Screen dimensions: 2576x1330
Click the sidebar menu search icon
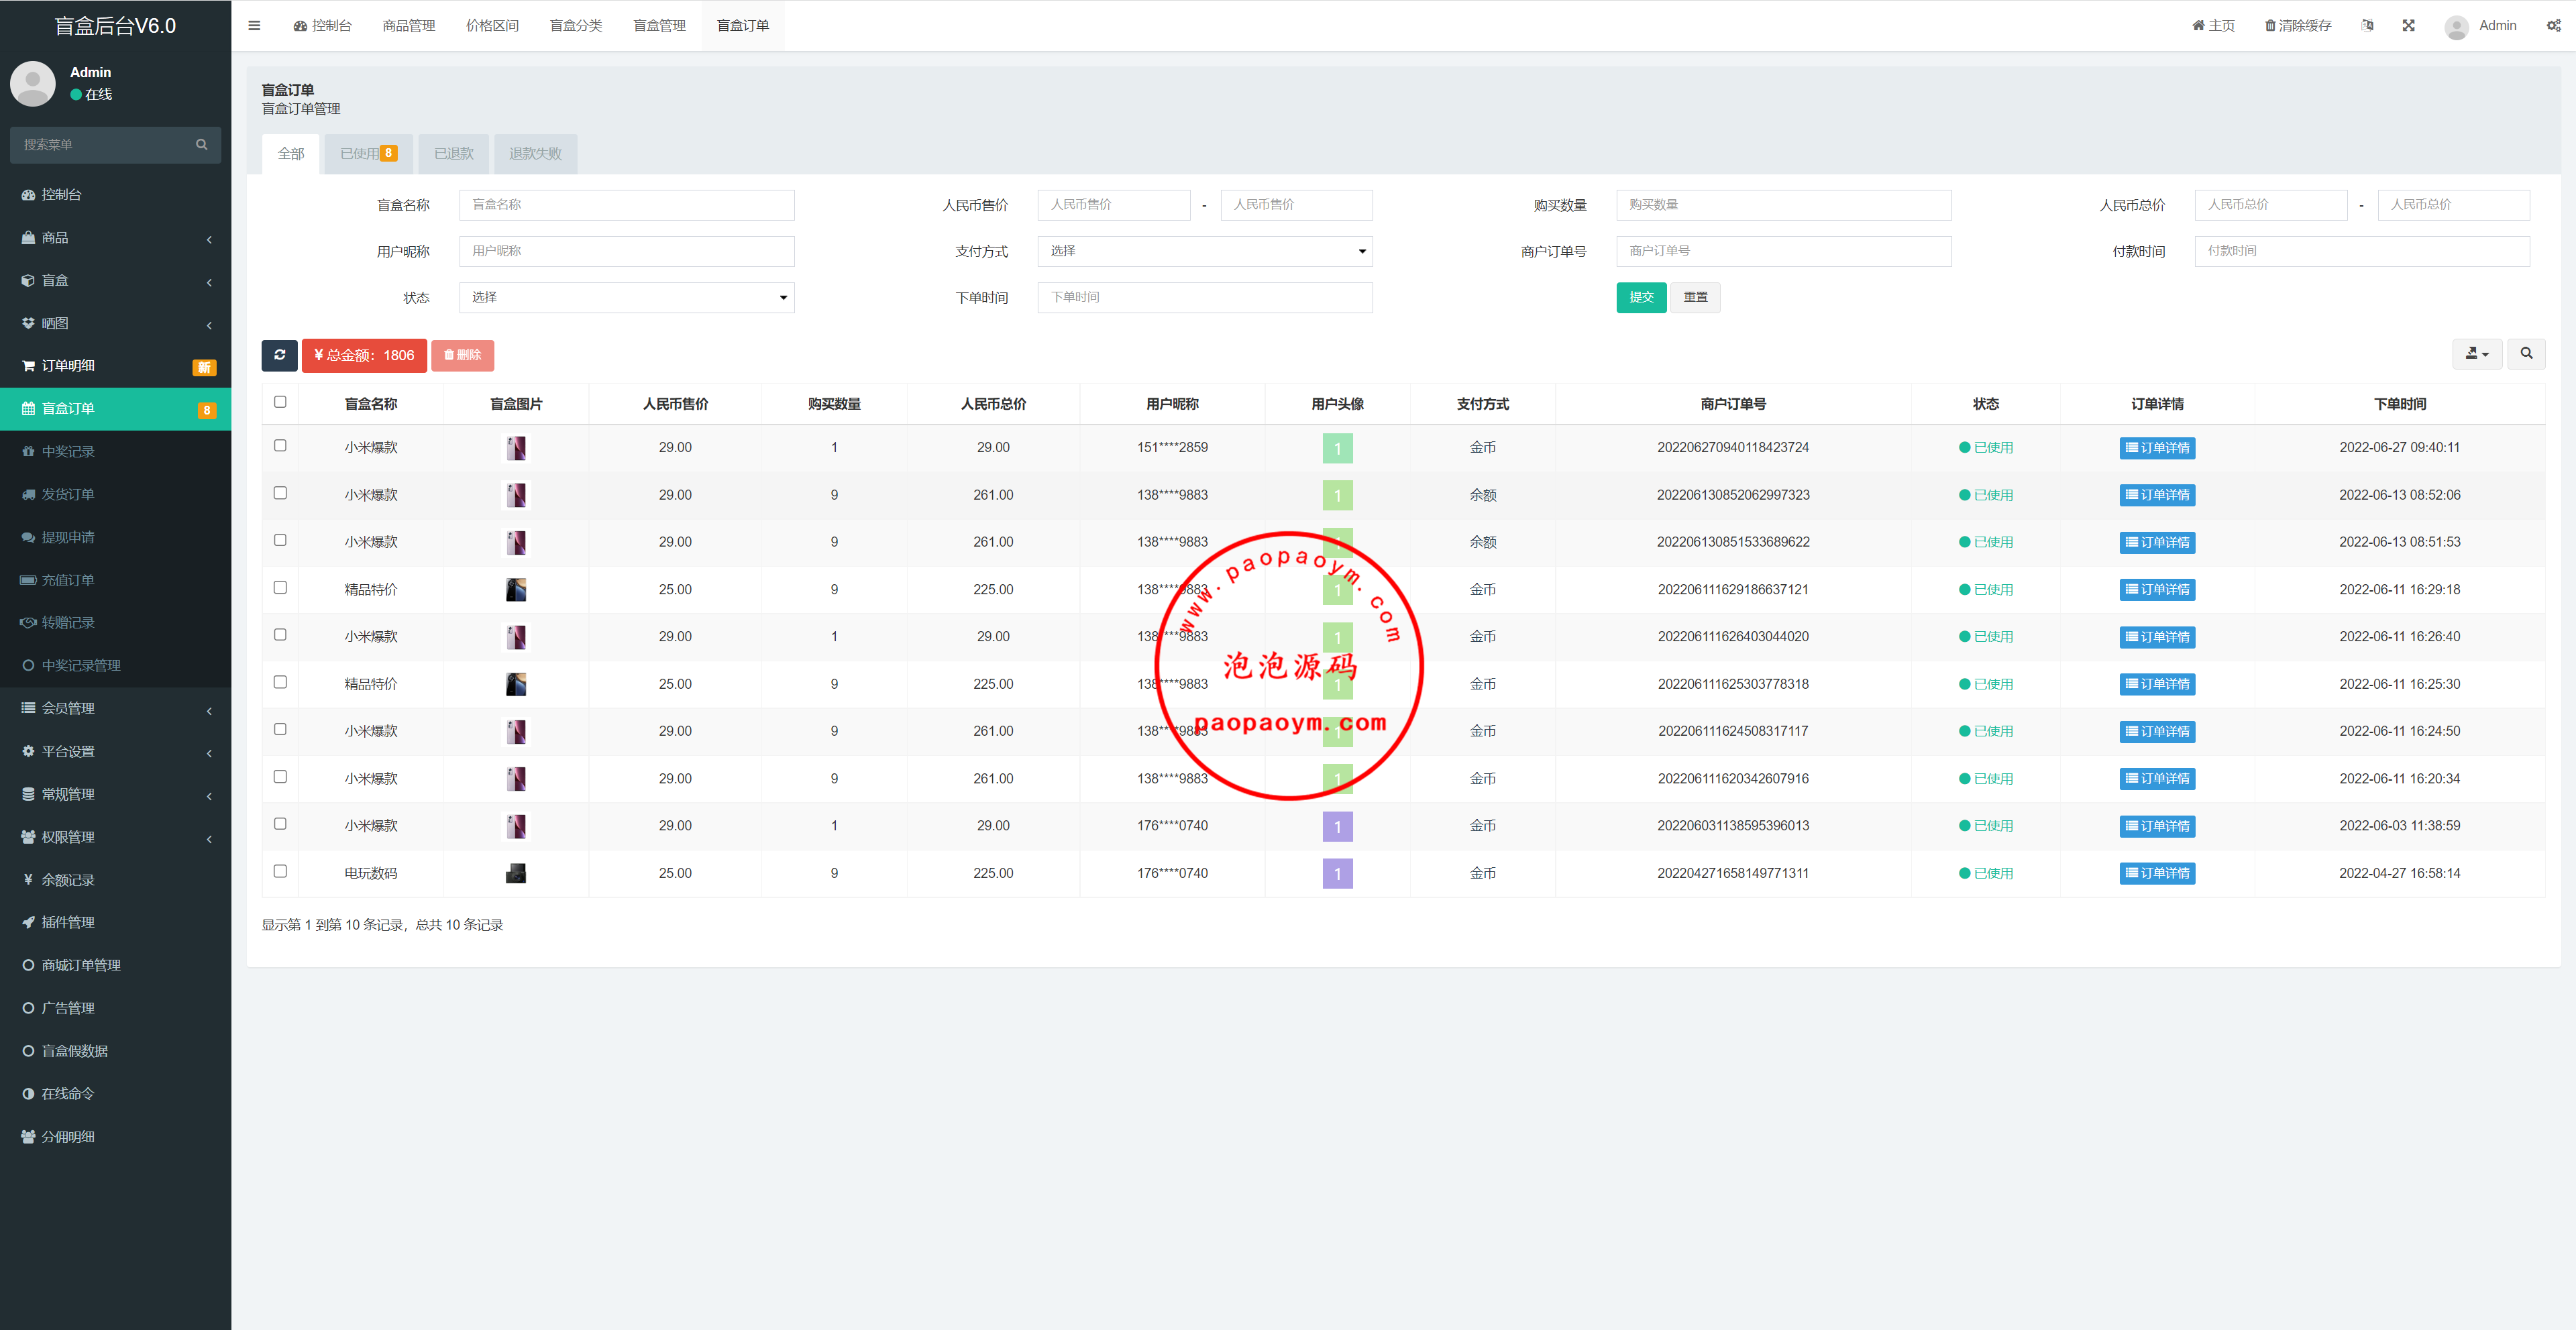201,145
